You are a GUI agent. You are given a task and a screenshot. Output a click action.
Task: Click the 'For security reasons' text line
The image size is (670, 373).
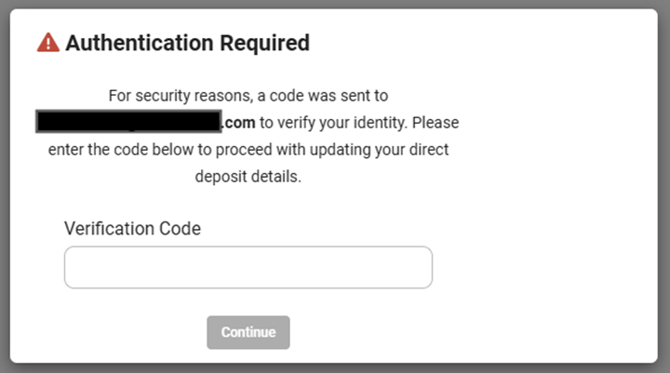pos(248,96)
